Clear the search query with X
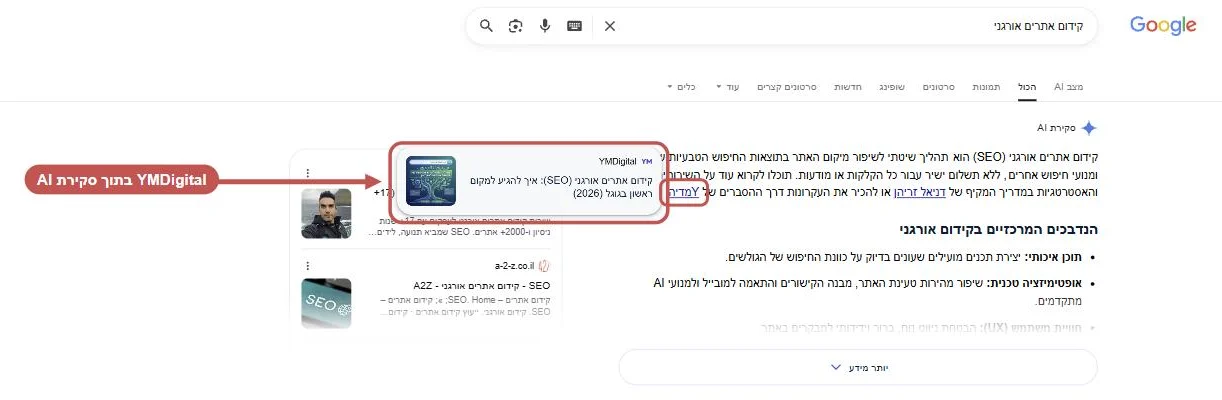This screenshot has height=400, width=1222. (610, 26)
